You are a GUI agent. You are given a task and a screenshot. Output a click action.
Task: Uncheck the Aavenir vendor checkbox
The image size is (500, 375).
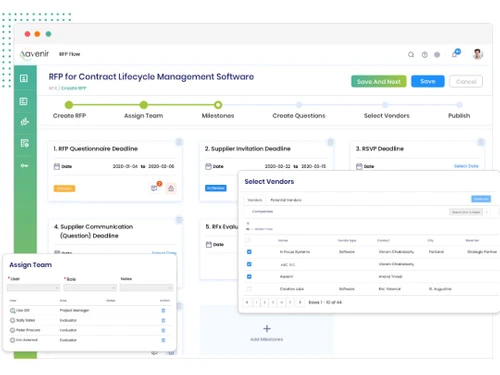tap(249, 276)
